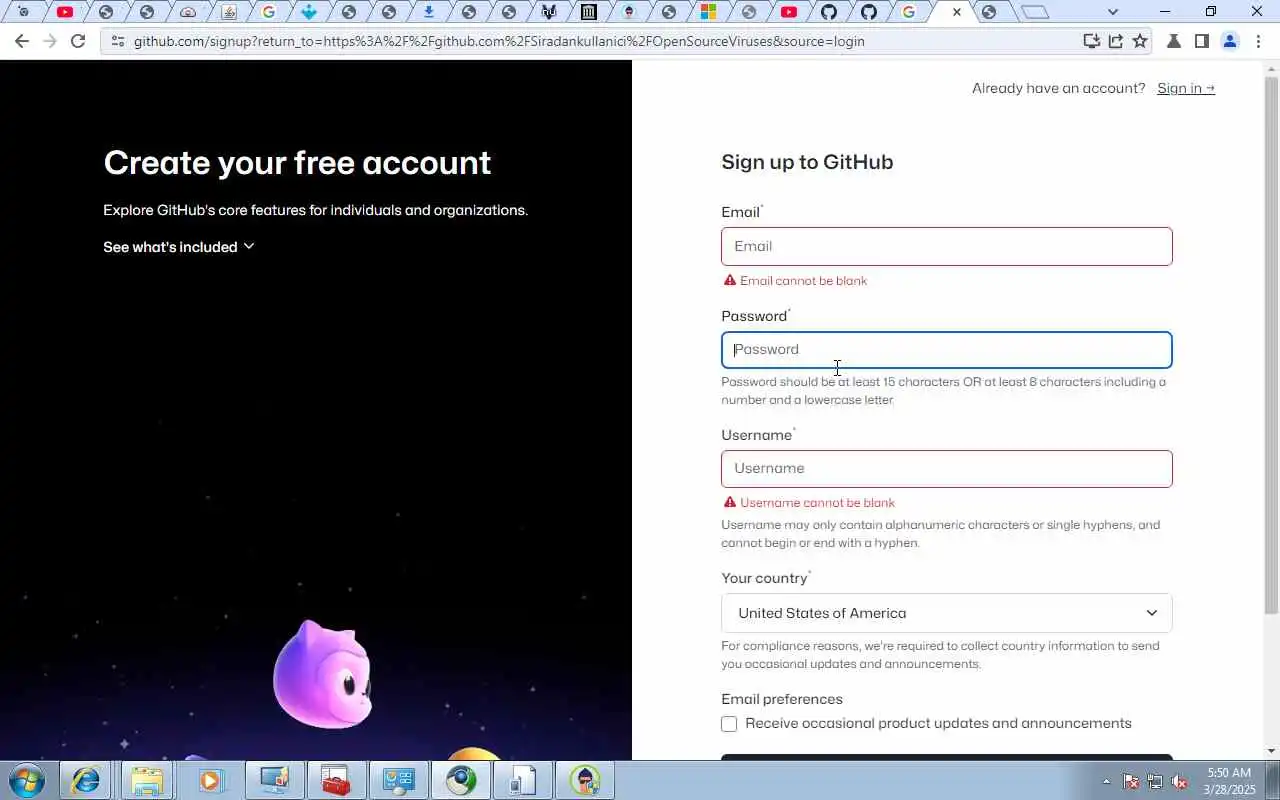Open Windows Explorer folder from taskbar

coord(146,780)
